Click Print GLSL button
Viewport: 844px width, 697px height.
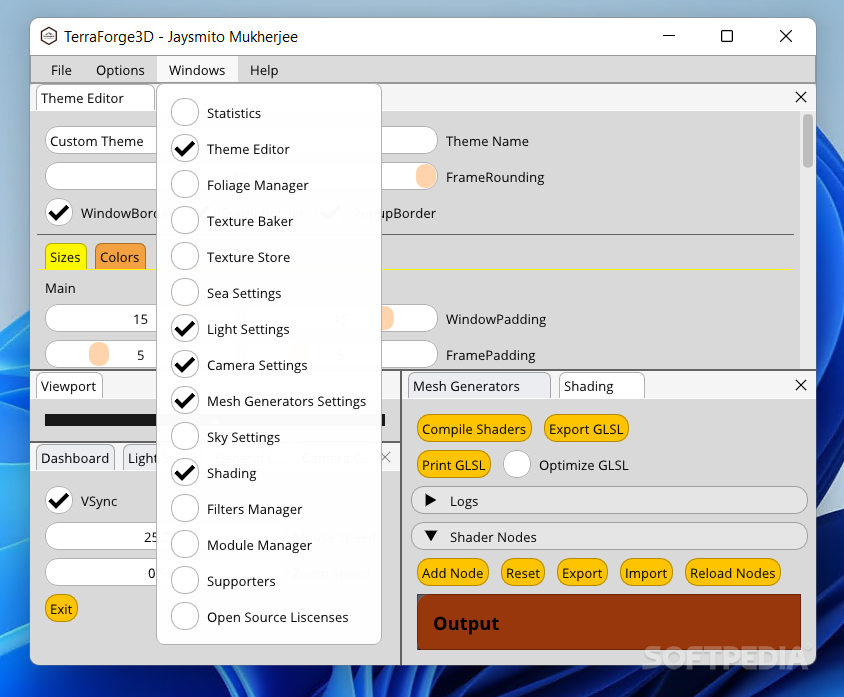point(454,465)
